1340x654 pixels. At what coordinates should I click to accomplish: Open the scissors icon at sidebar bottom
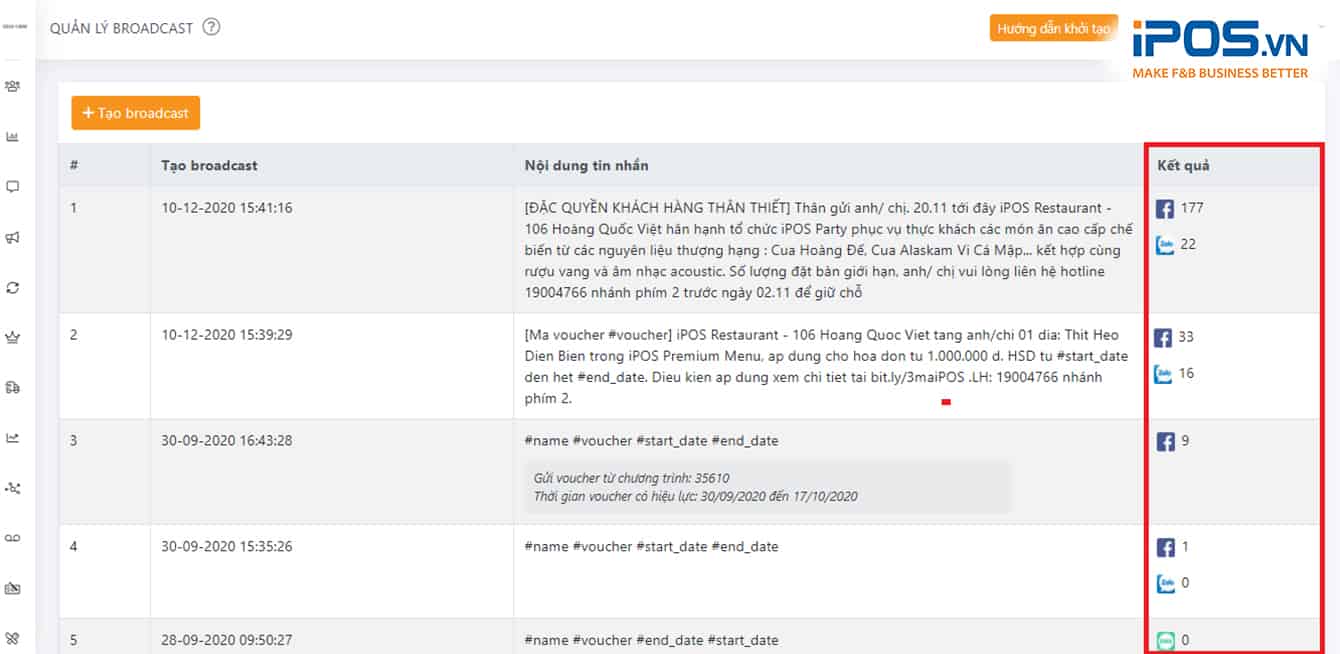(x=11, y=633)
